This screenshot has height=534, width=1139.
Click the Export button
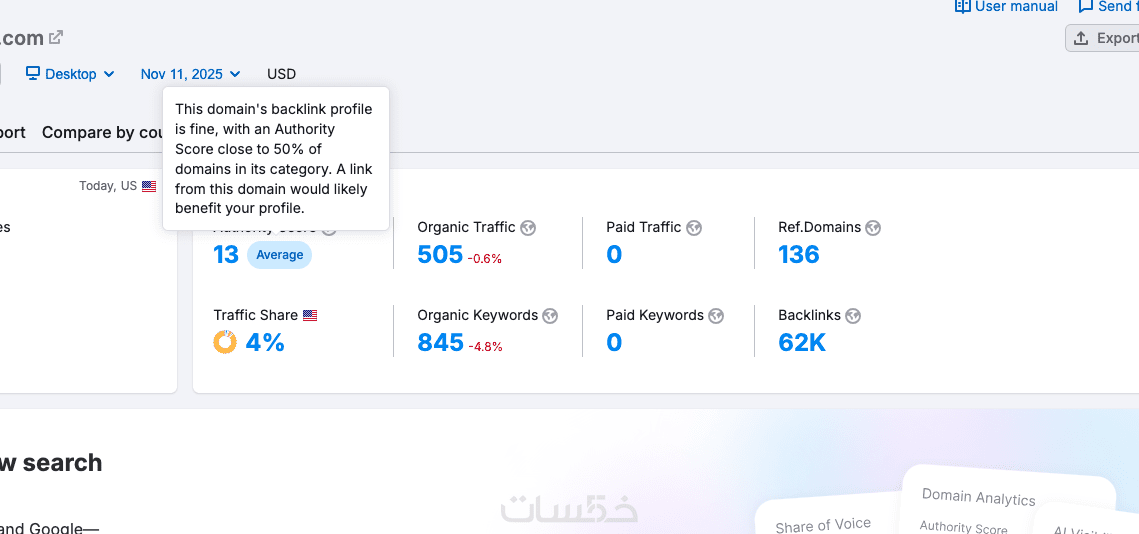1104,38
